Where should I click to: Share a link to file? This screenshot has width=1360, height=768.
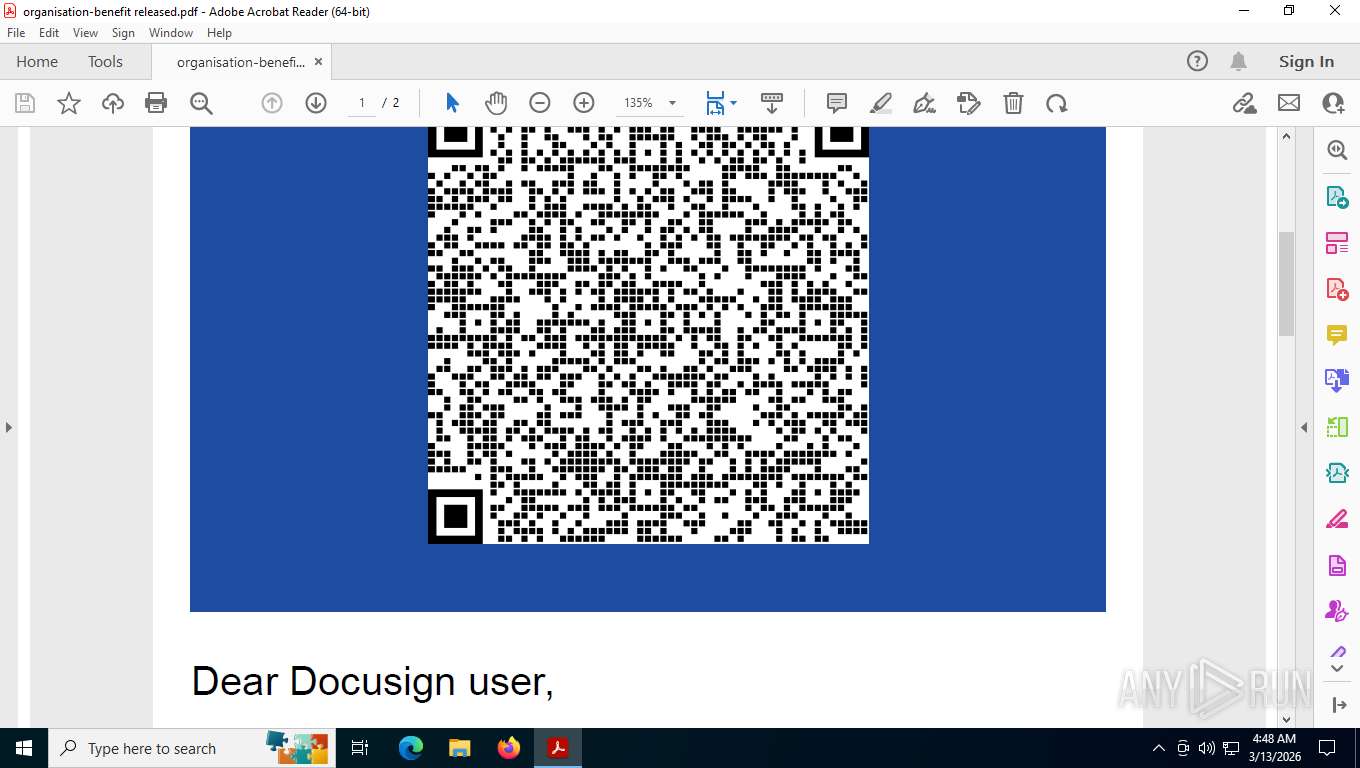pos(1244,103)
